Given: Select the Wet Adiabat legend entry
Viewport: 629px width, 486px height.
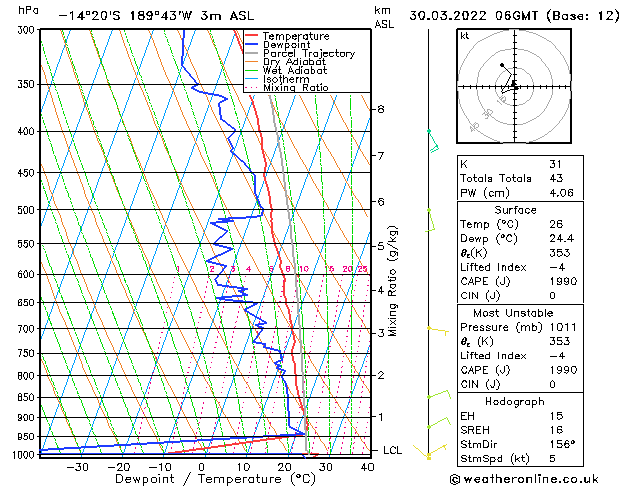Looking at the screenshot, I should (x=297, y=70).
